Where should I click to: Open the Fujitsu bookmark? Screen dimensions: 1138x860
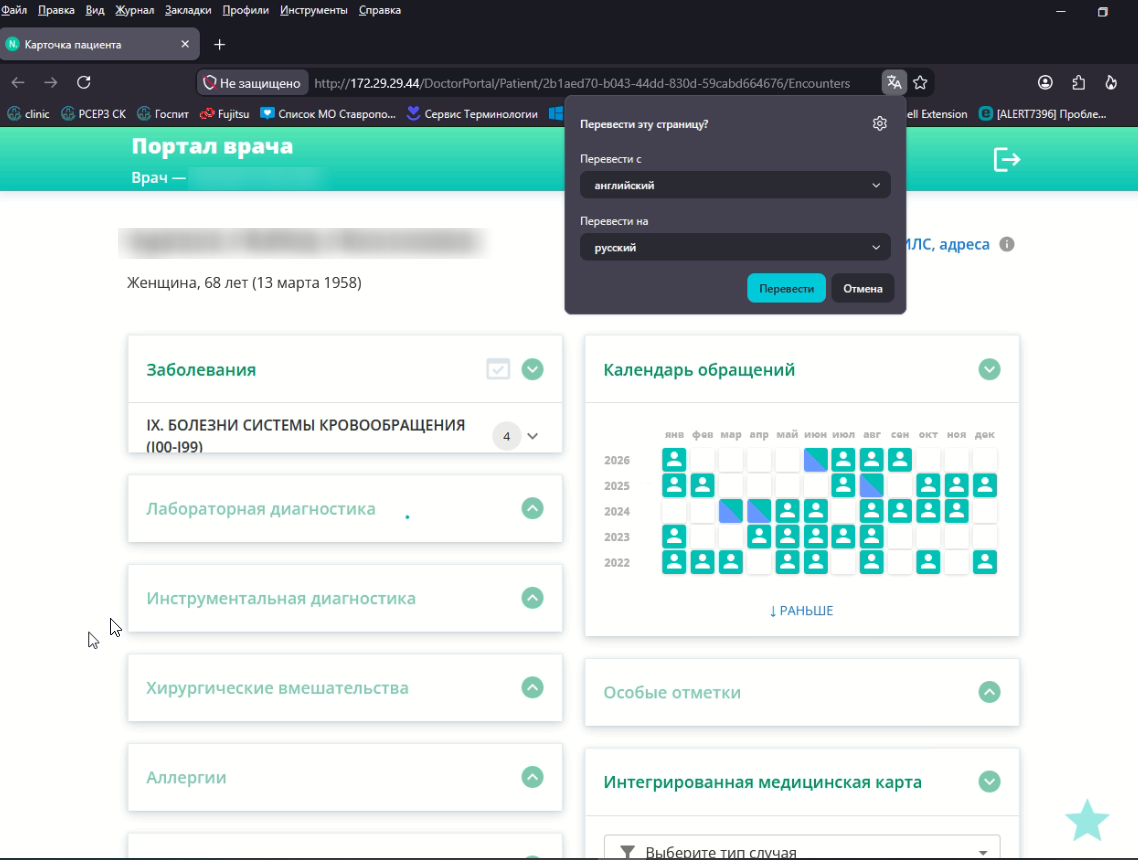point(225,114)
